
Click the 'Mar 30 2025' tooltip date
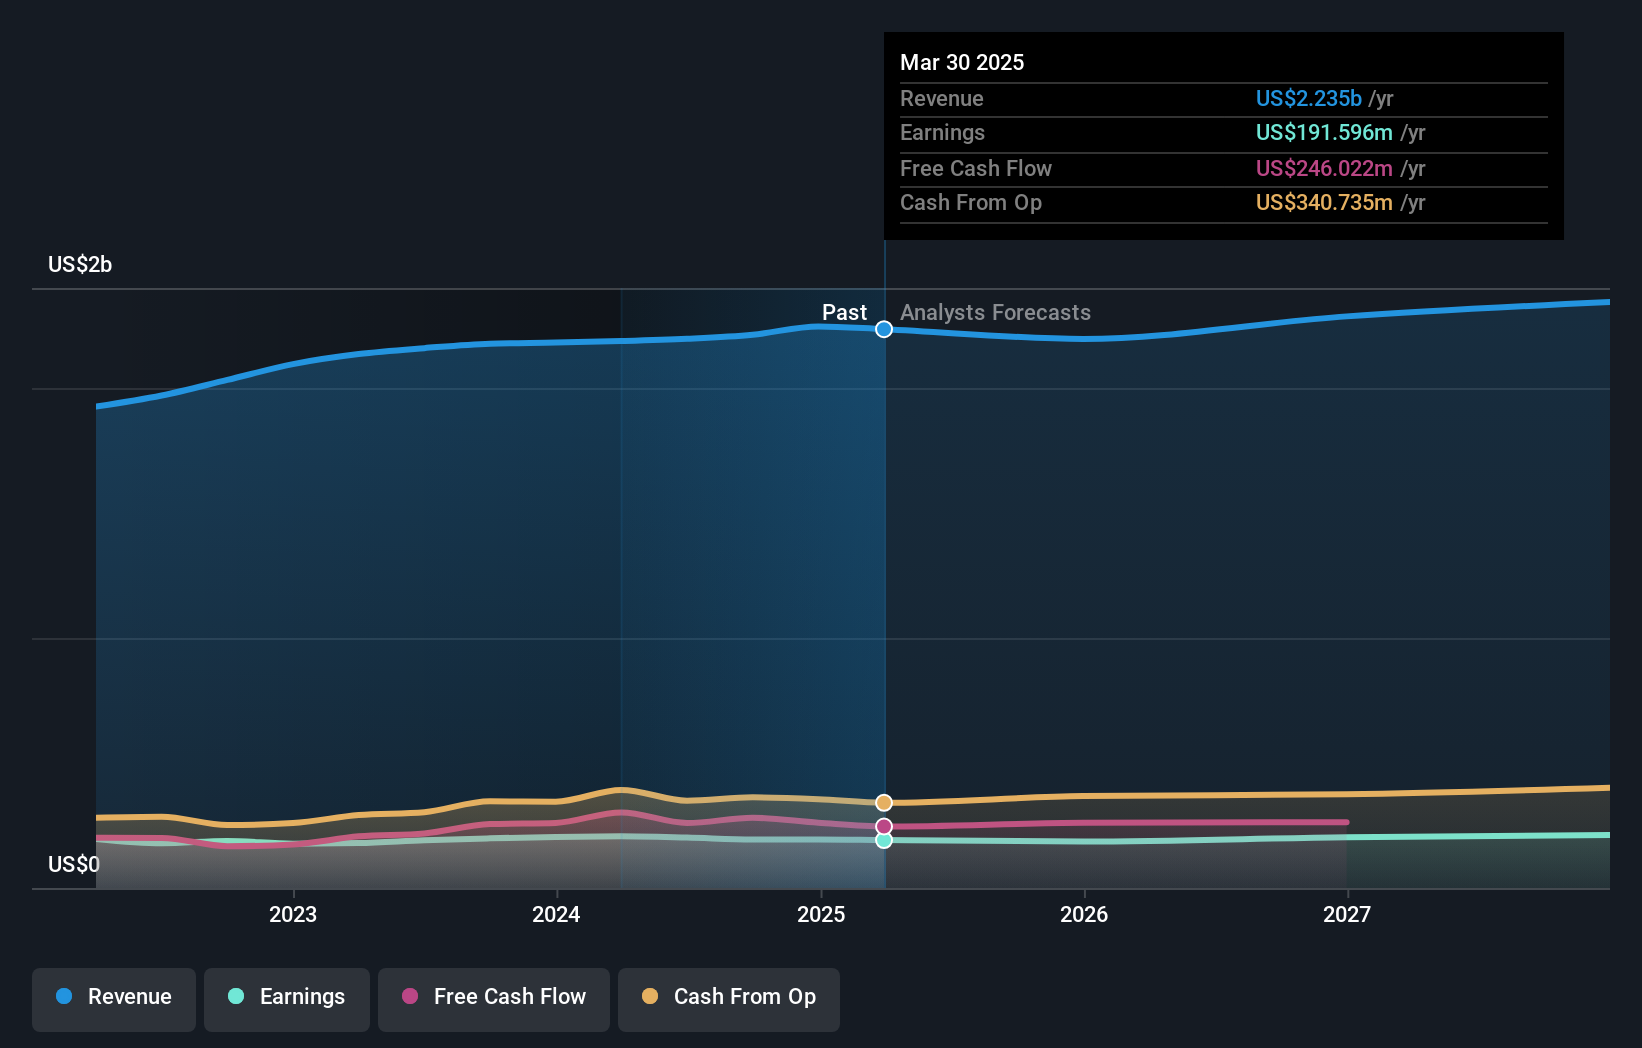pos(962,62)
